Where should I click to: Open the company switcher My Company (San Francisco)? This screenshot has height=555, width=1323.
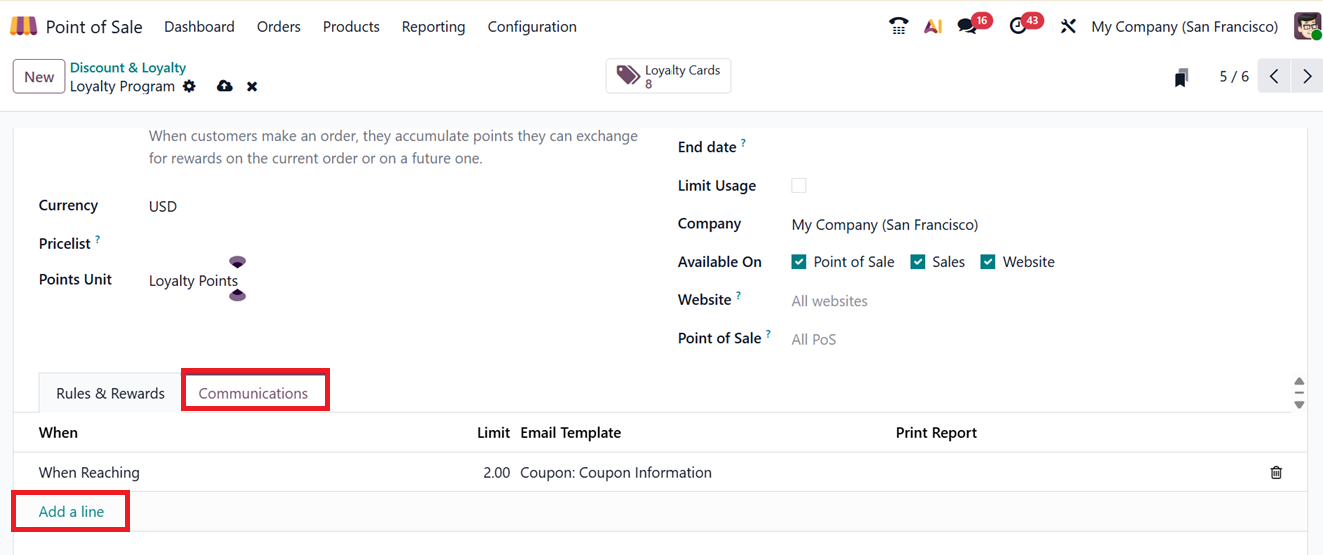1184,27
